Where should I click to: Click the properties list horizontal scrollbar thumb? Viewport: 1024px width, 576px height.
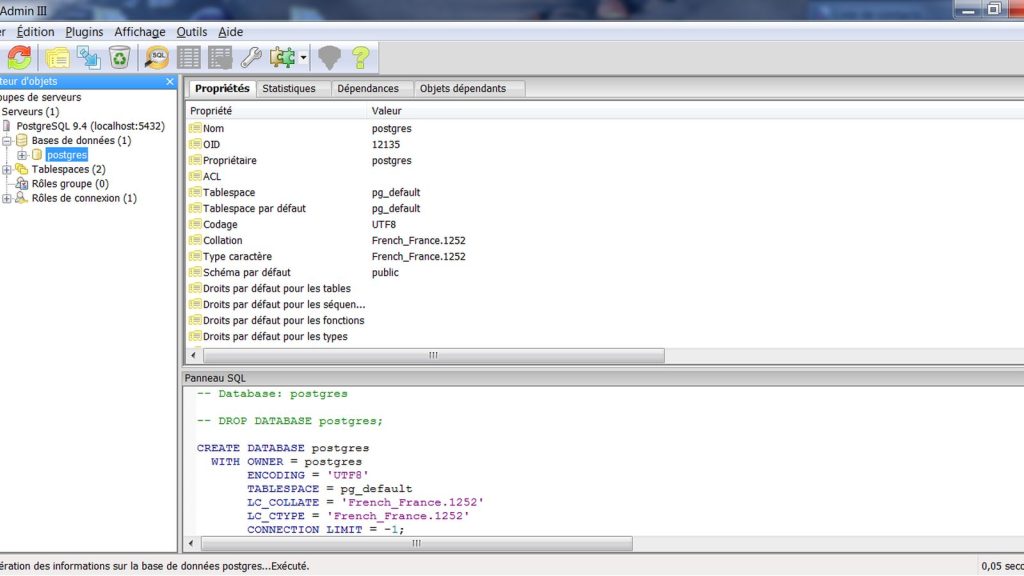pos(434,355)
